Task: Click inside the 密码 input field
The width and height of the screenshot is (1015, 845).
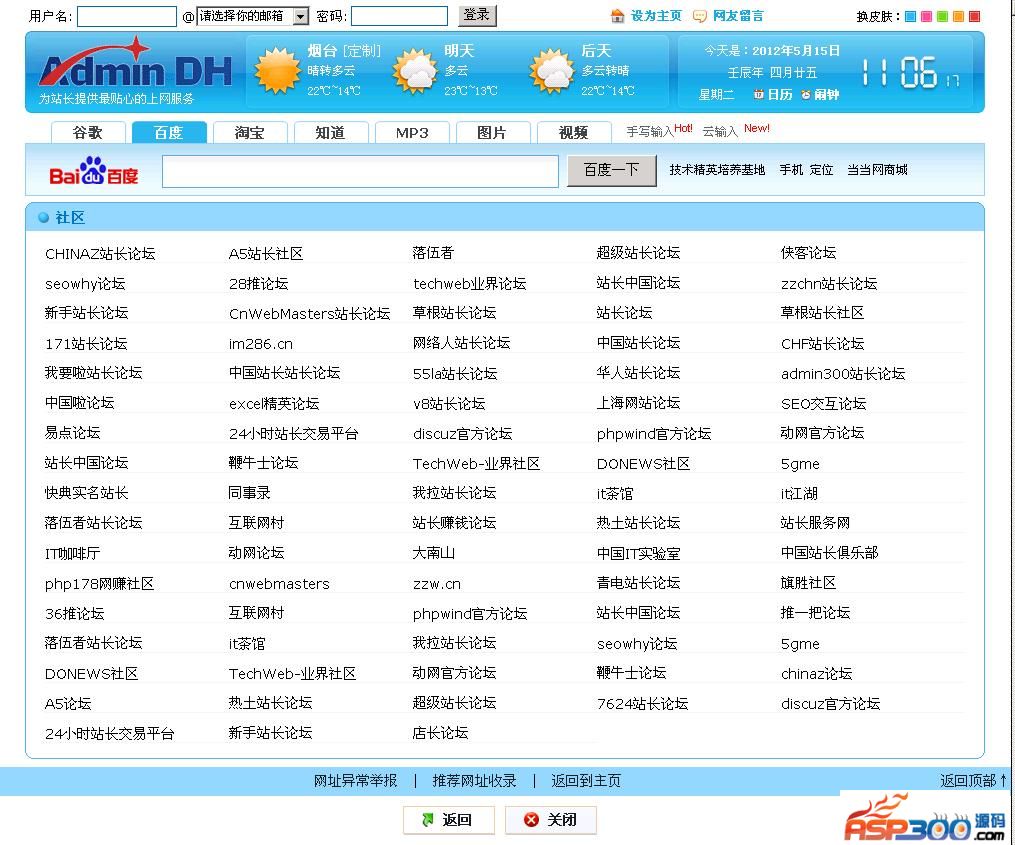Action: [x=399, y=16]
